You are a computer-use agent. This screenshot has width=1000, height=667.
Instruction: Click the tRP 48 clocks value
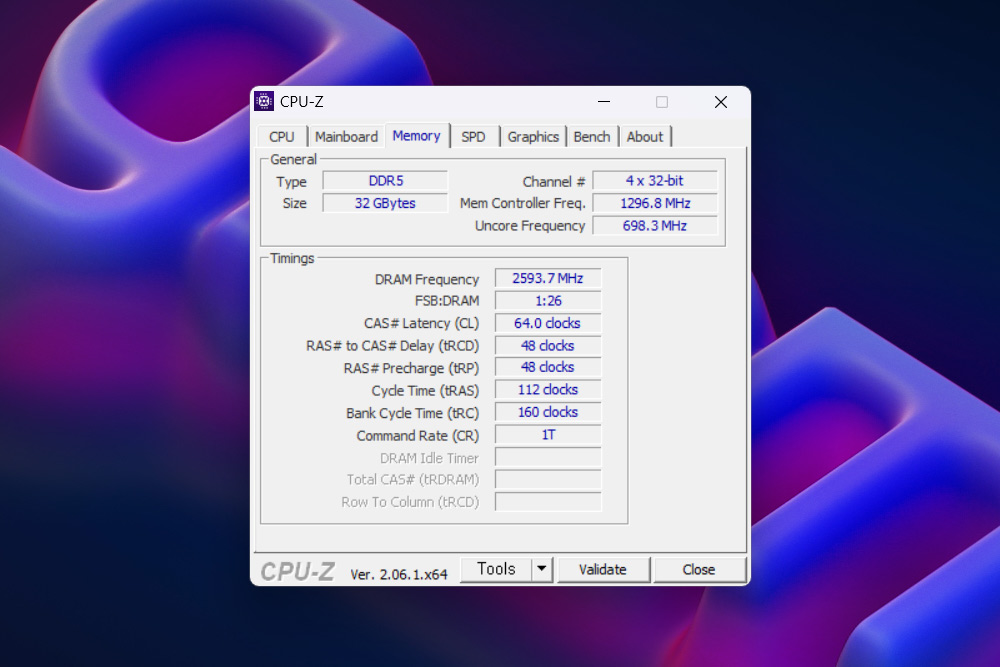tap(548, 367)
